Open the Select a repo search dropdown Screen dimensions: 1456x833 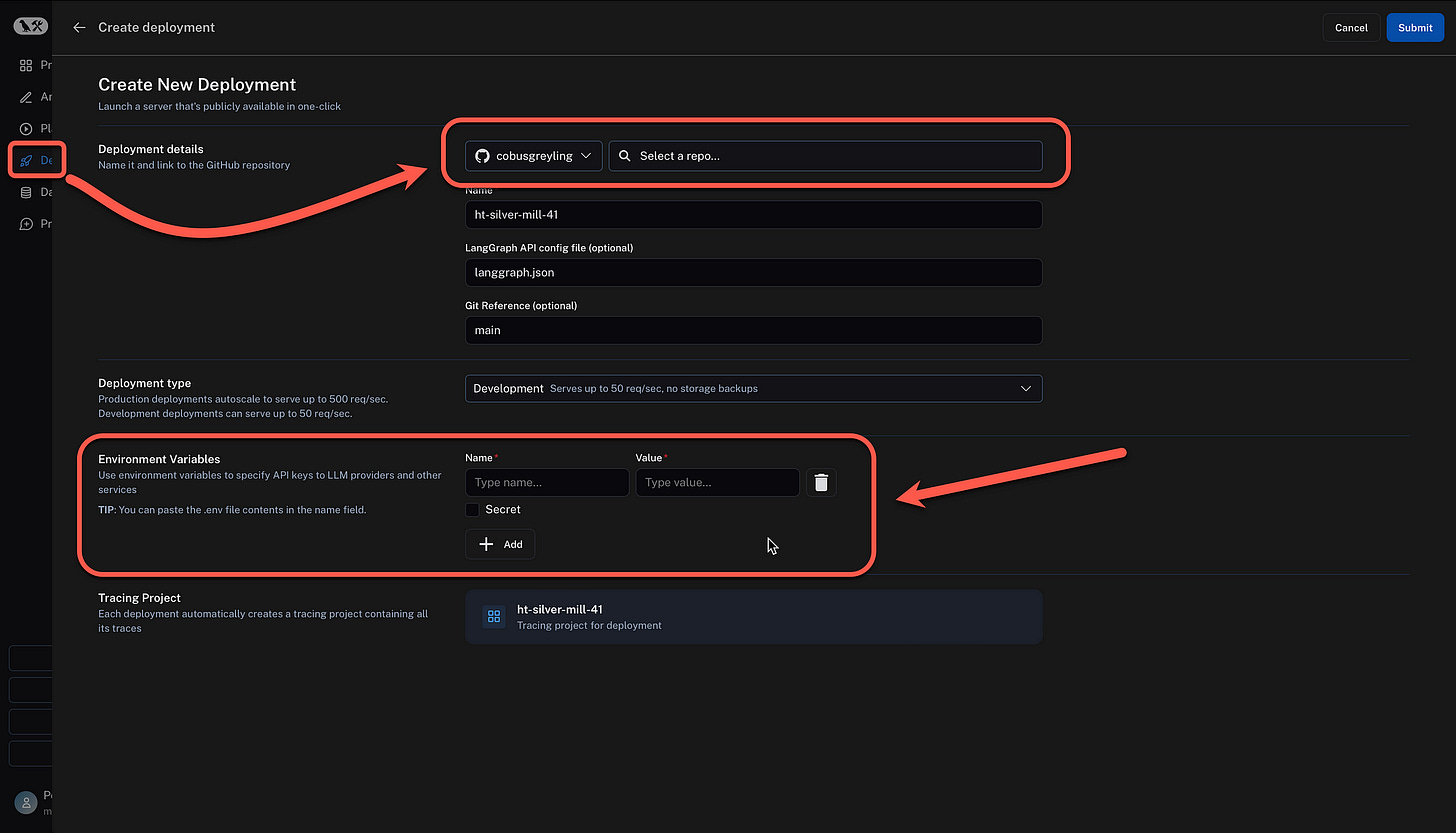click(825, 156)
